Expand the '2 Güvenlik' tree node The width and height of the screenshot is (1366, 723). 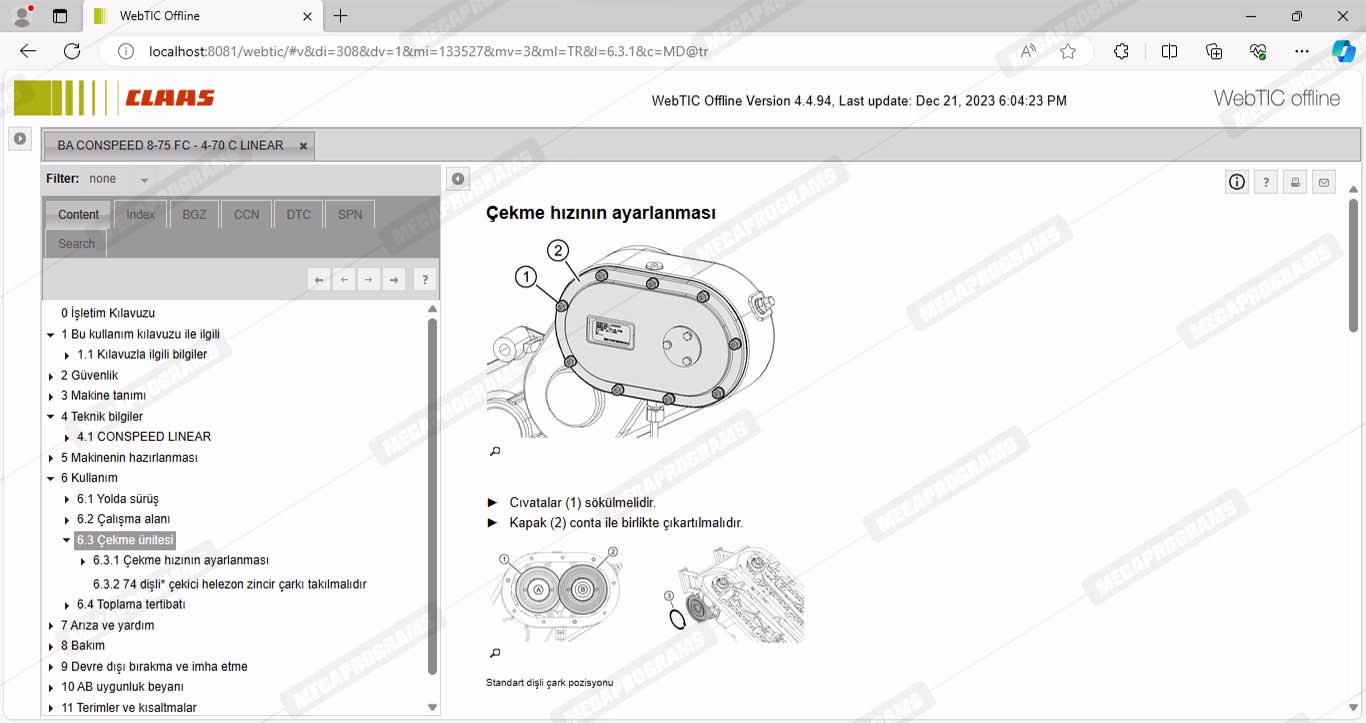[51, 376]
